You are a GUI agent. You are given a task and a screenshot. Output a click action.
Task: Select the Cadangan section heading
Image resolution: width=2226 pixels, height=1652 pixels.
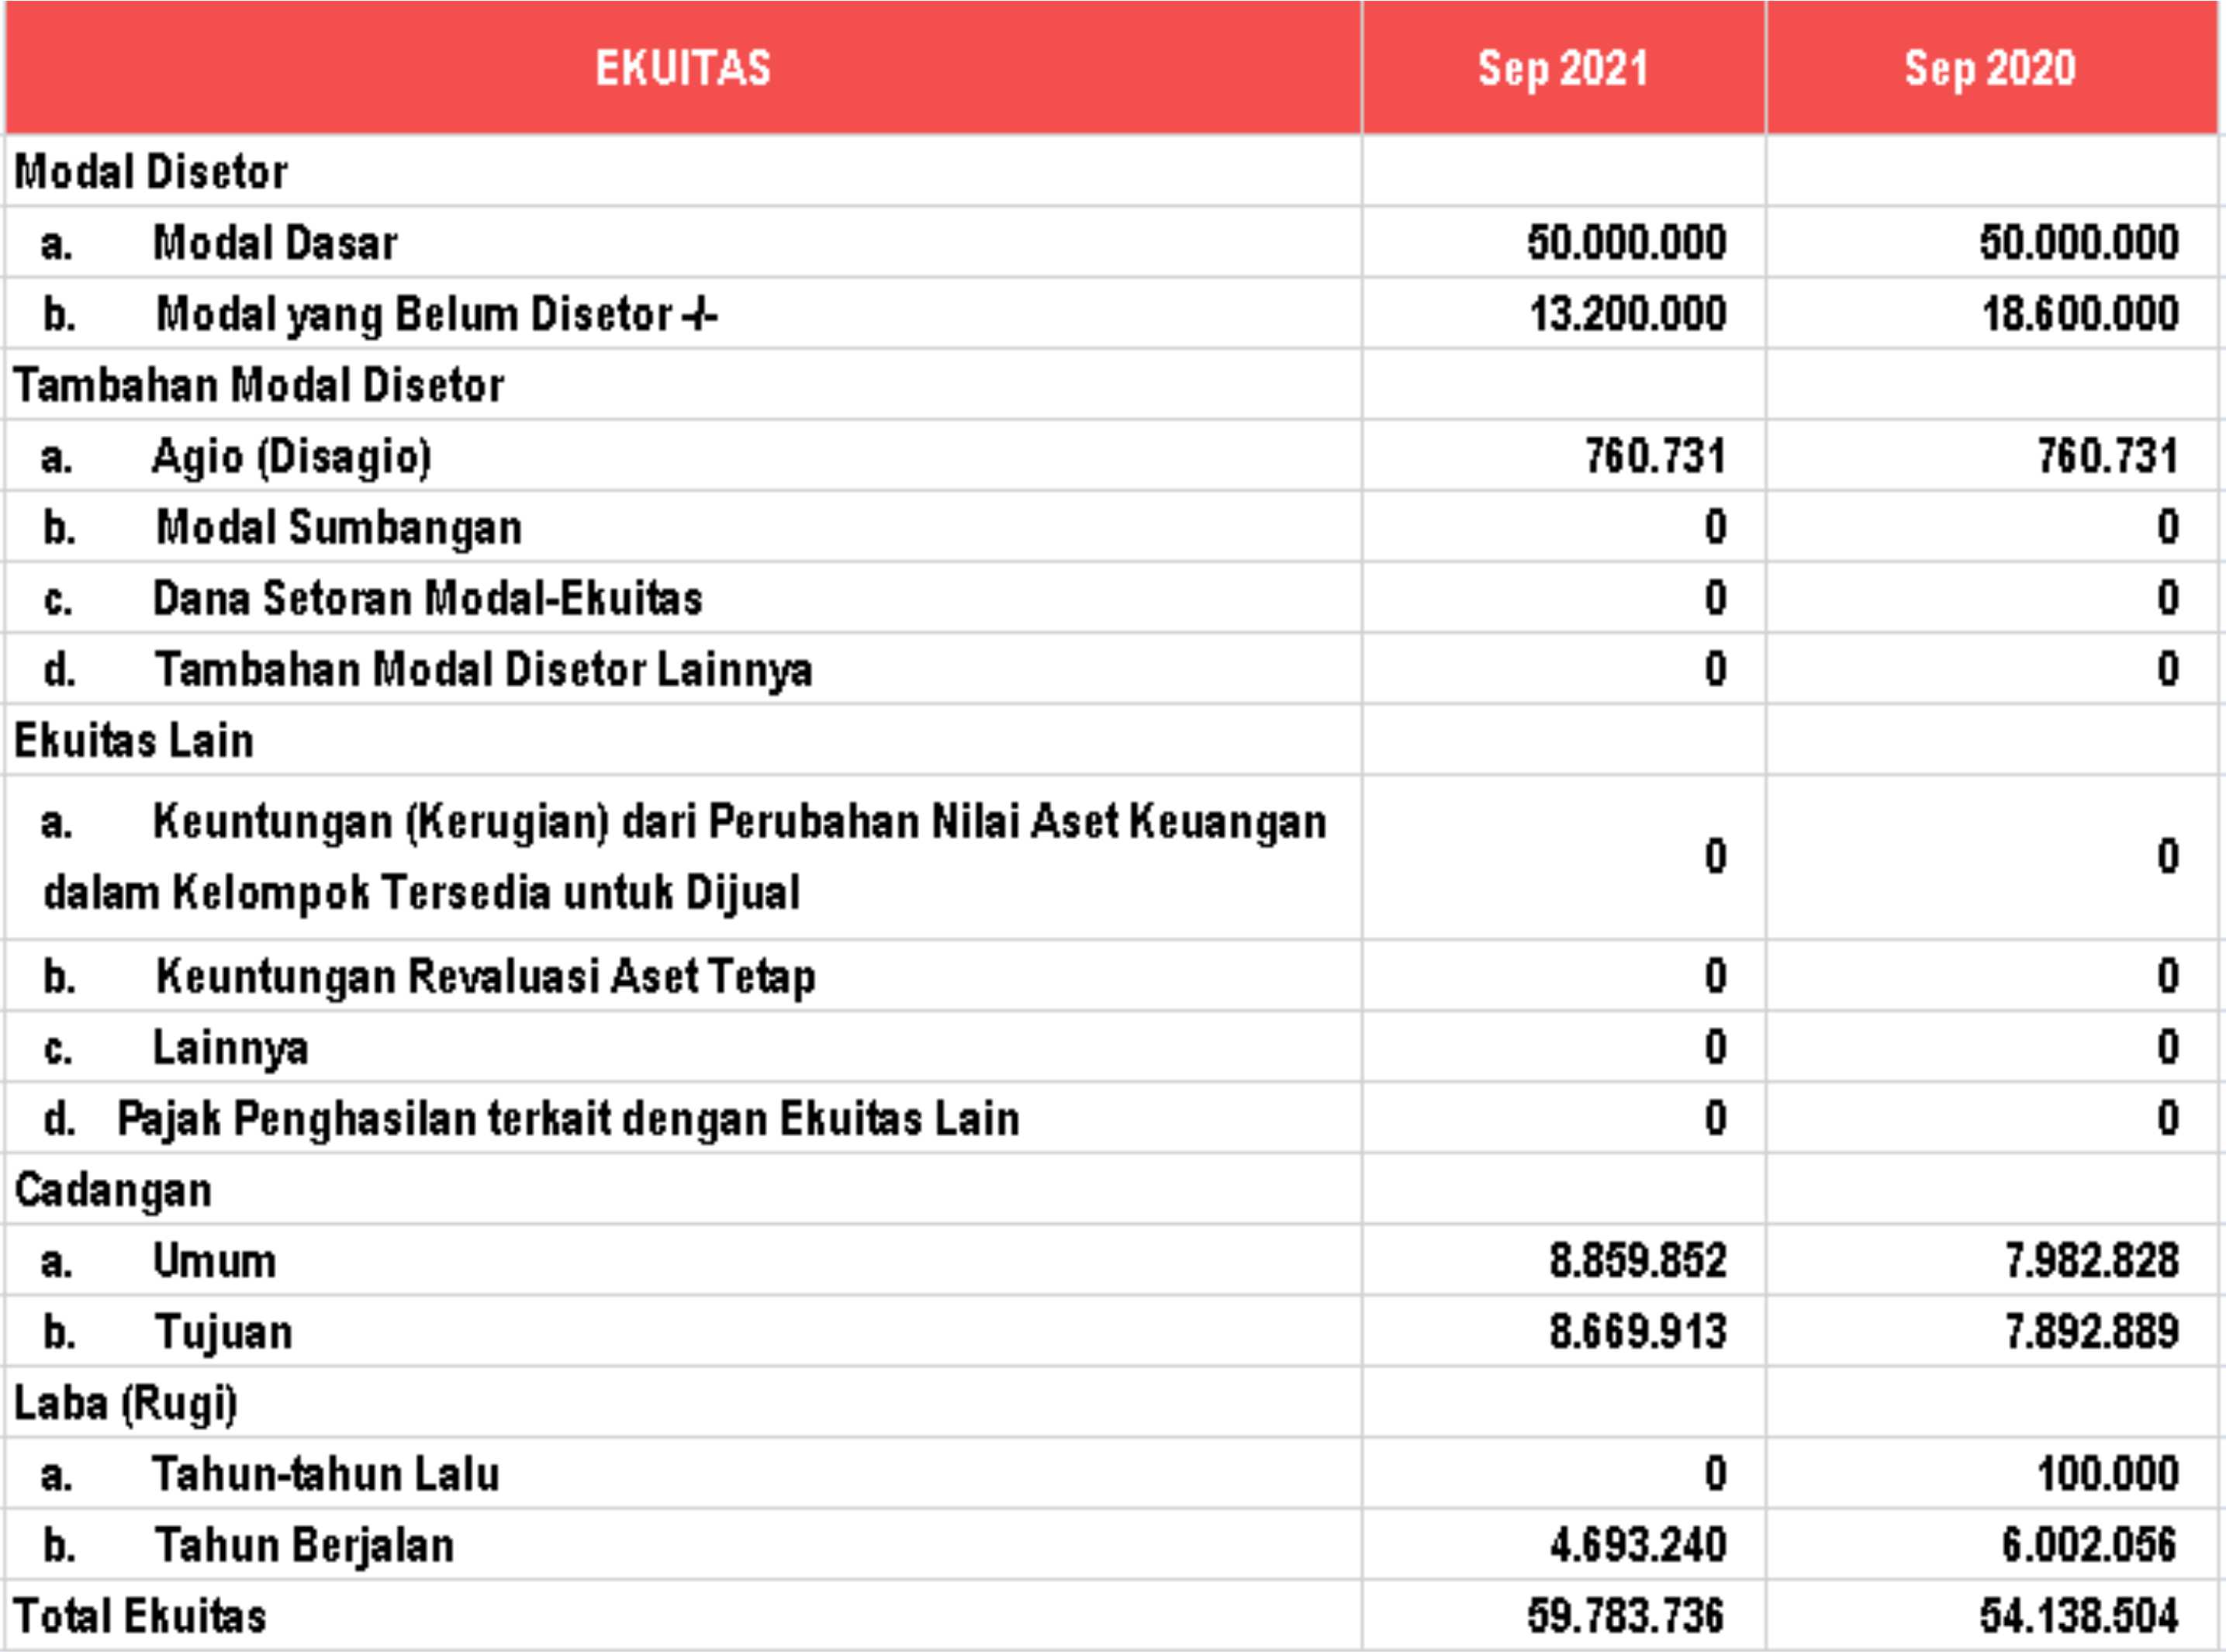[113, 1190]
